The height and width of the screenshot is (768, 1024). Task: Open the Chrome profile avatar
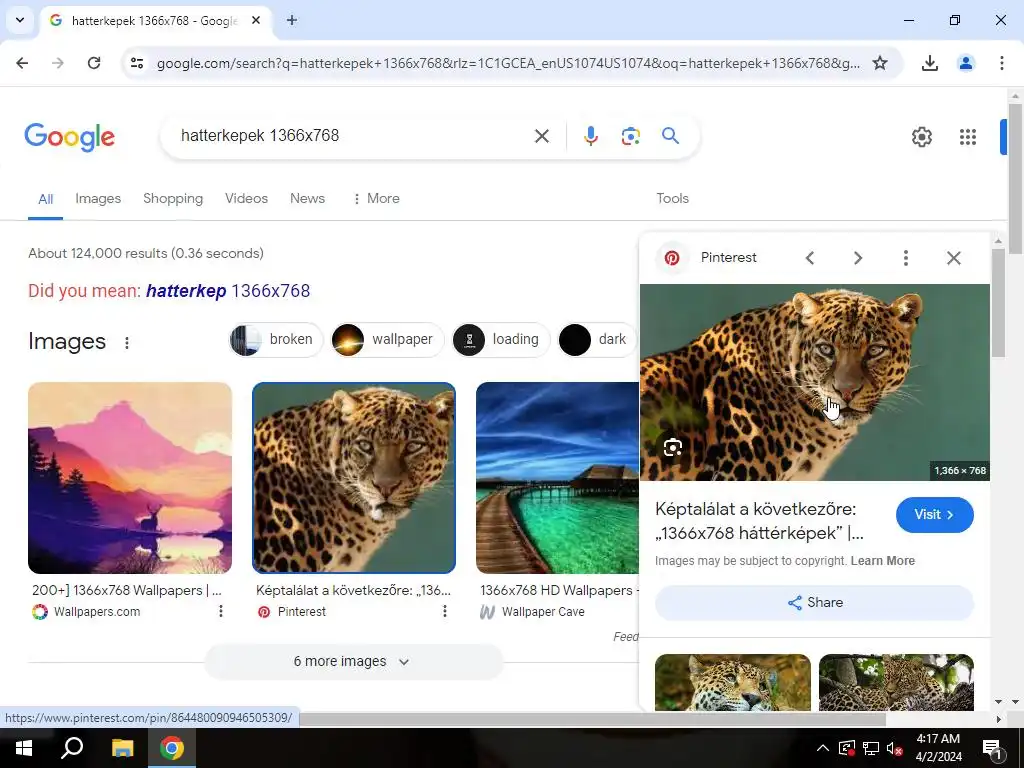click(x=965, y=63)
